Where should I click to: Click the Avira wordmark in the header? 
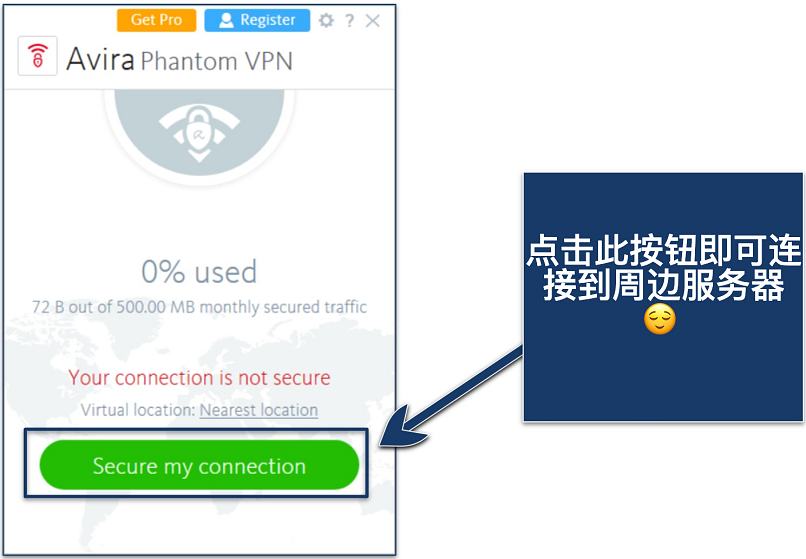pos(100,59)
